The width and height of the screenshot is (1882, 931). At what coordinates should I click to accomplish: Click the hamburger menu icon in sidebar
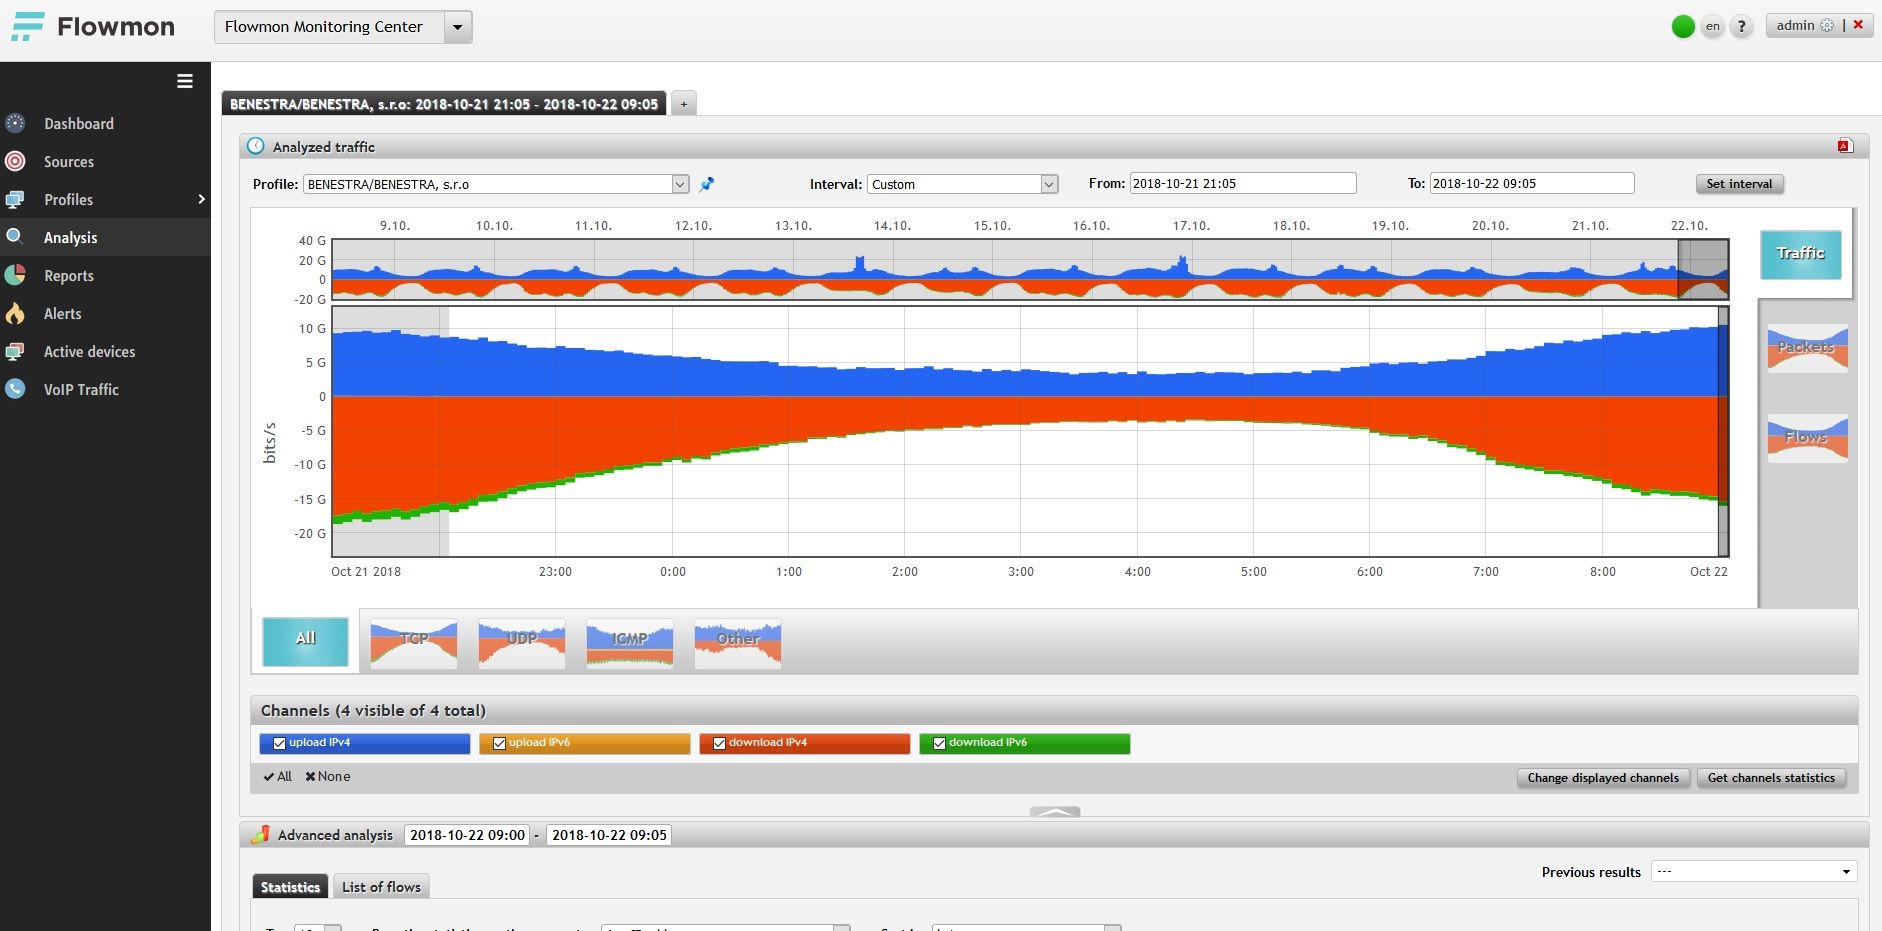(185, 81)
